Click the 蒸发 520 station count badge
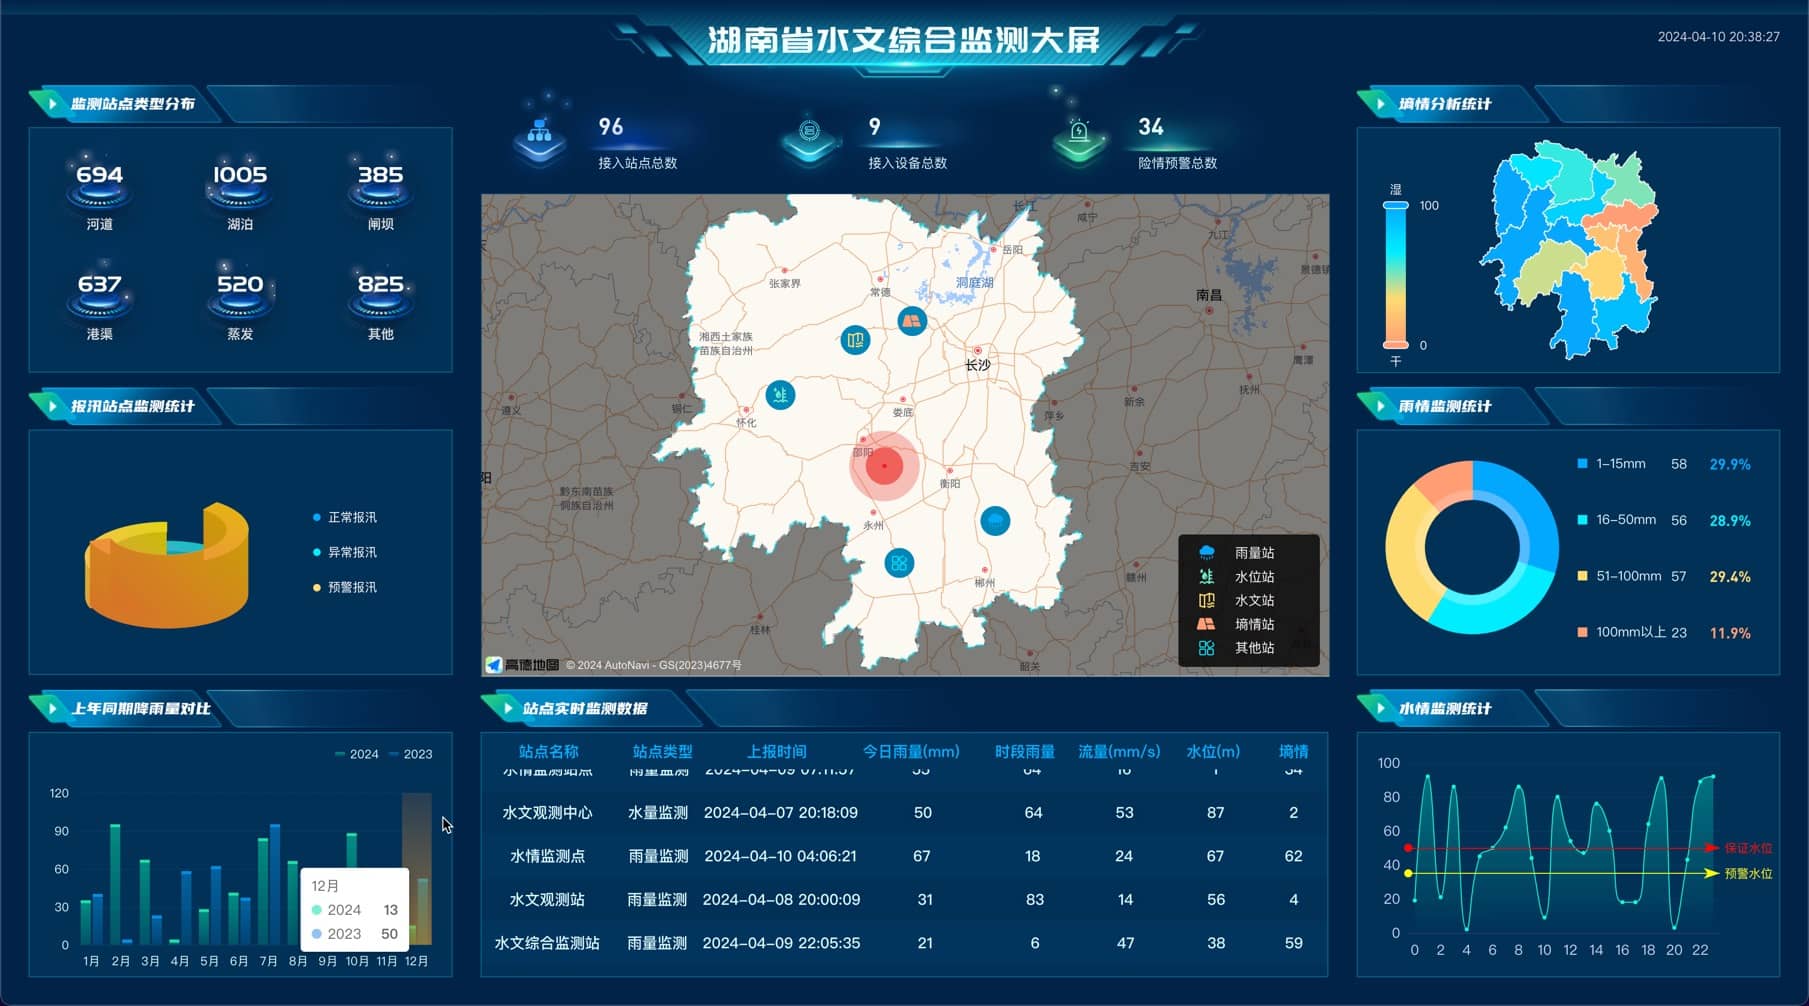1809x1006 pixels. (x=240, y=303)
